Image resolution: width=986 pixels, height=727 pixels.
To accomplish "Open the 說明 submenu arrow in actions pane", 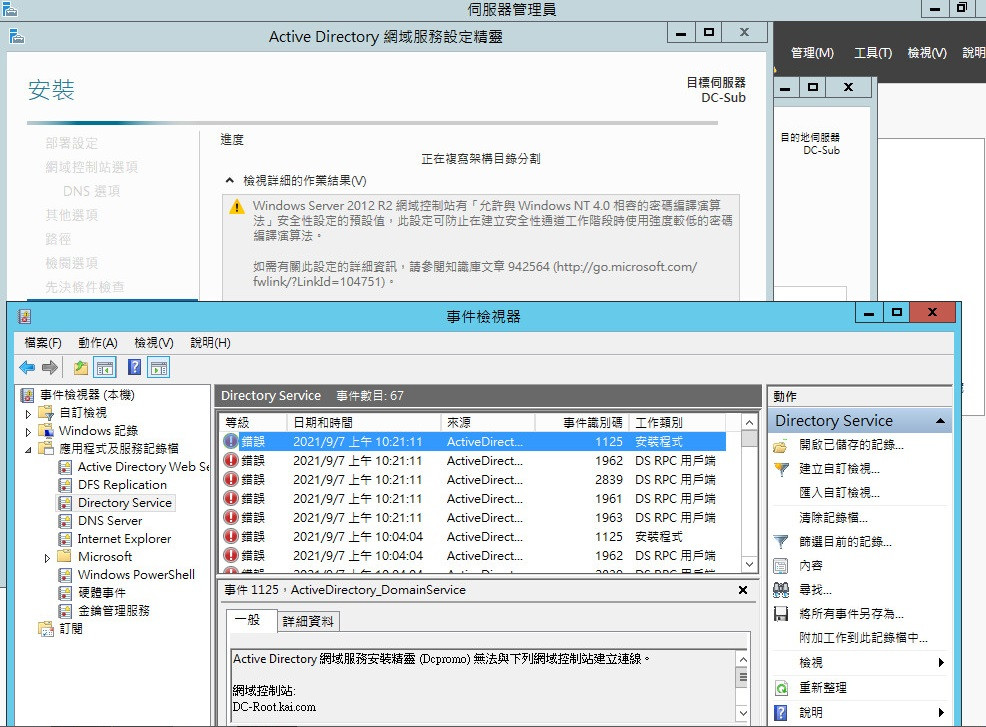I will [941, 713].
